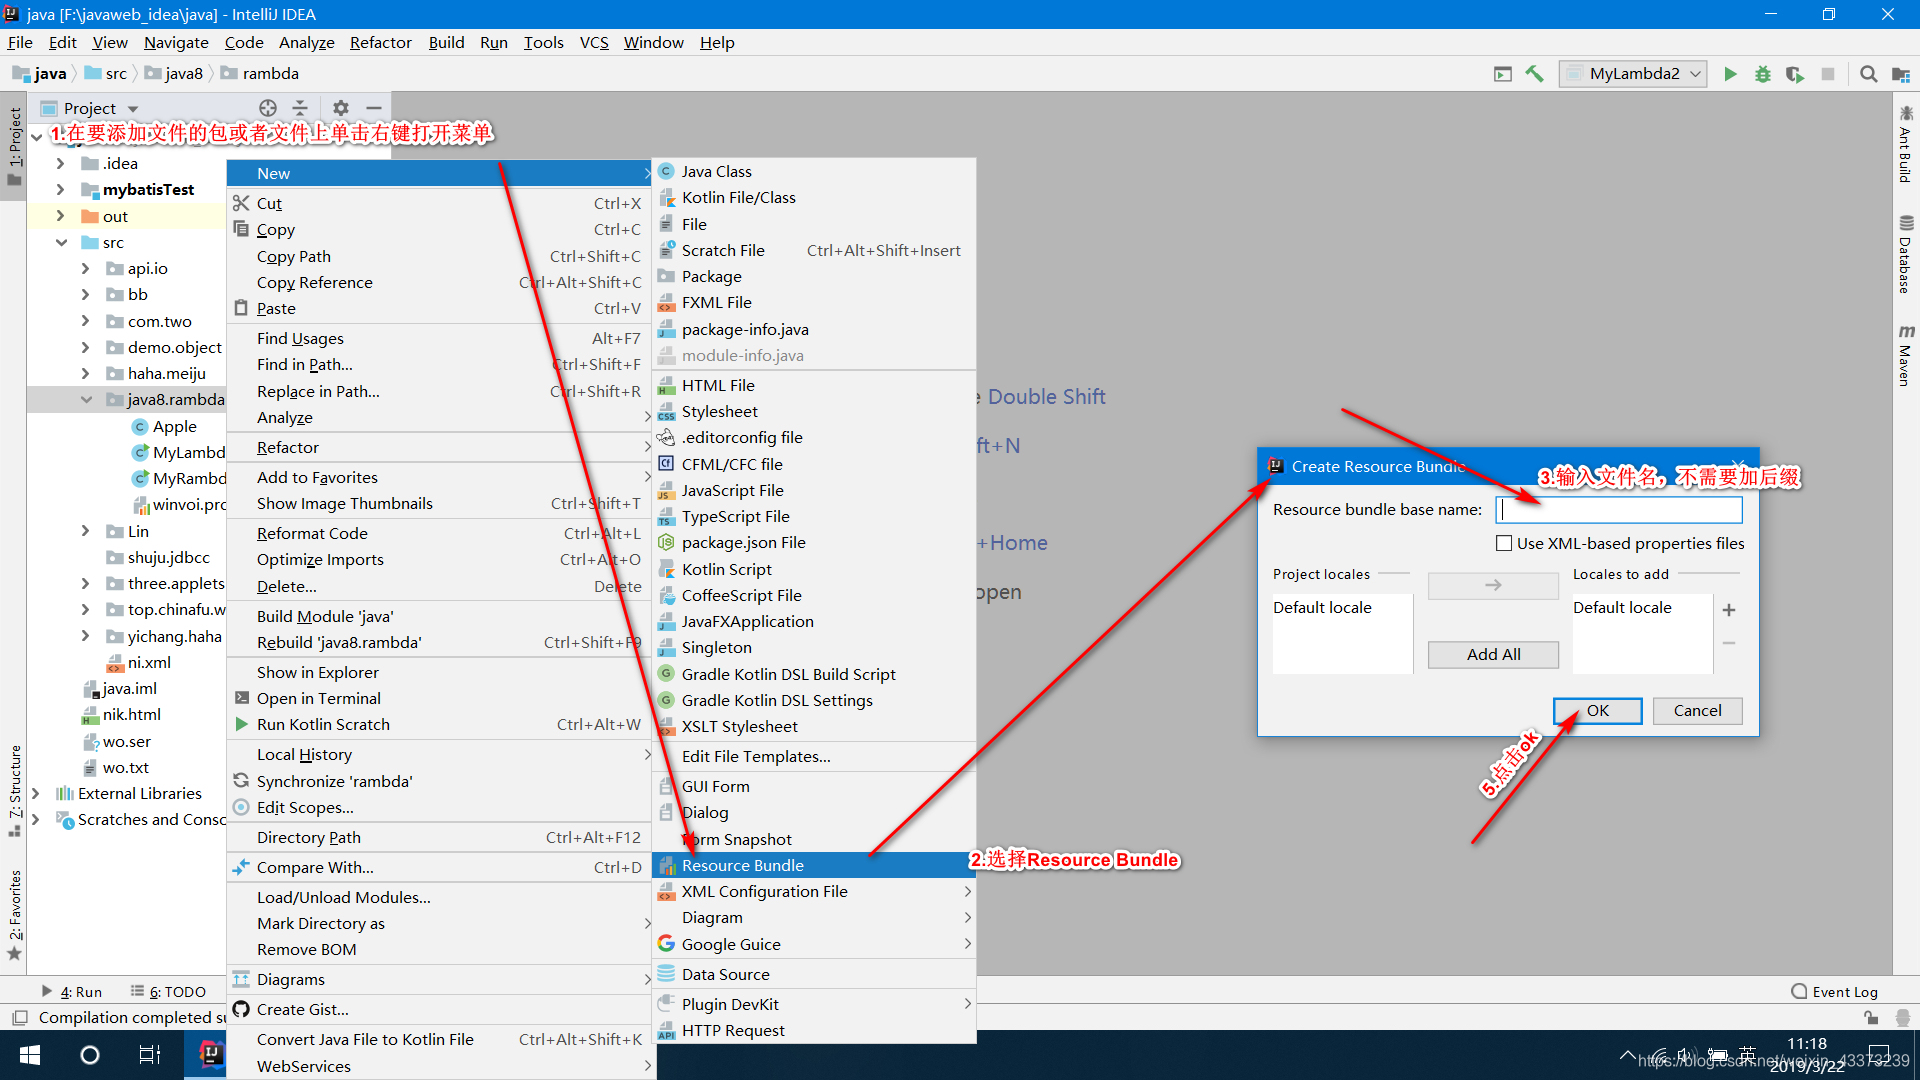Collapse the java8.rambda package
The width and height of the screenshot is (1920, 1080).
[86, 400]
